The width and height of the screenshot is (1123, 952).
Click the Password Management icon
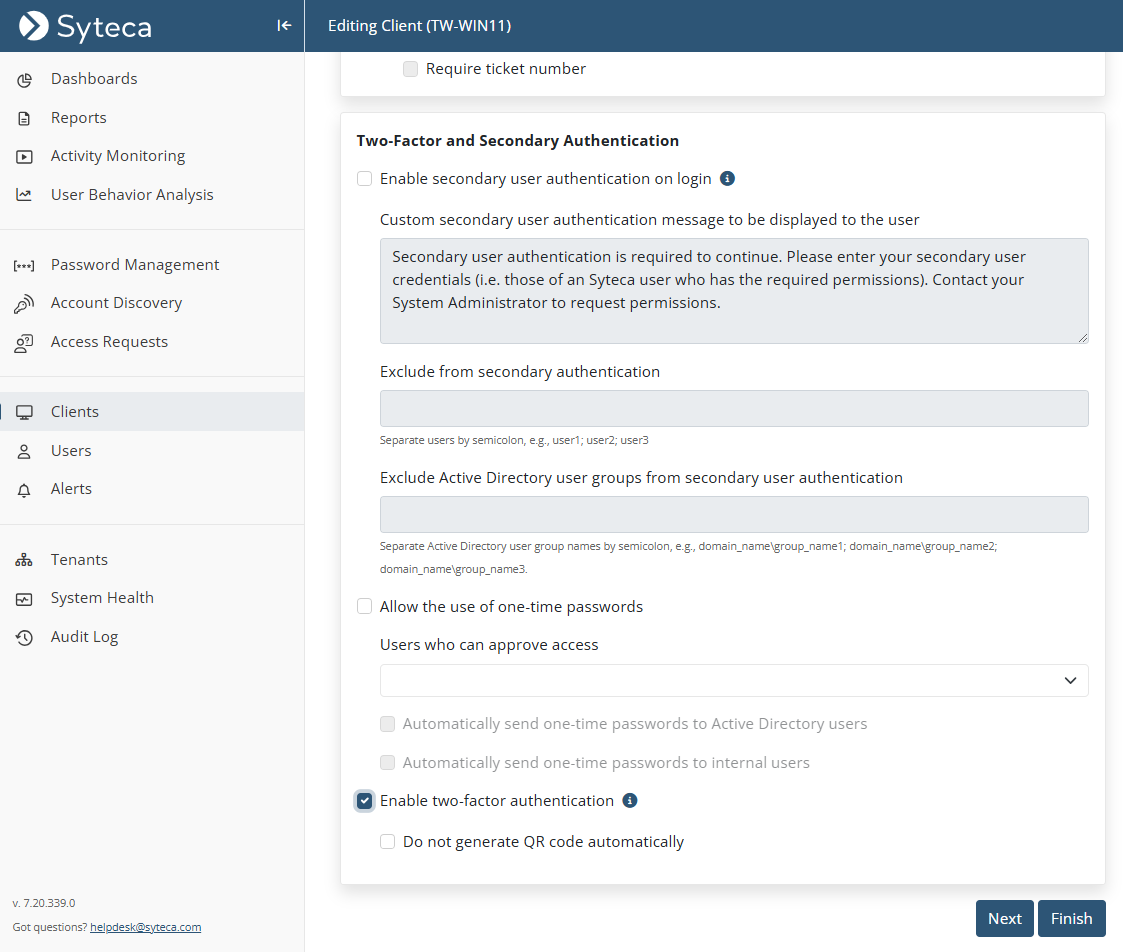[x=24, y=266]
